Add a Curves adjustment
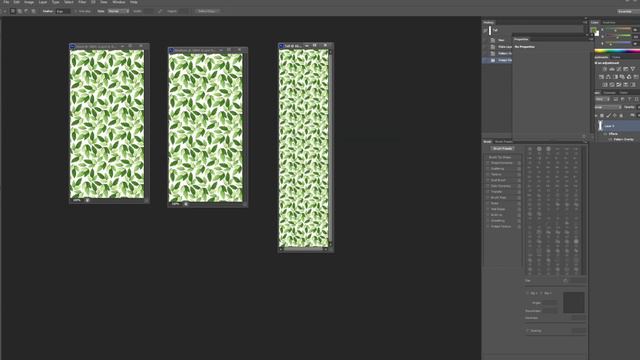The width and height of the screenshot is (640, 360). coord(618,69)
